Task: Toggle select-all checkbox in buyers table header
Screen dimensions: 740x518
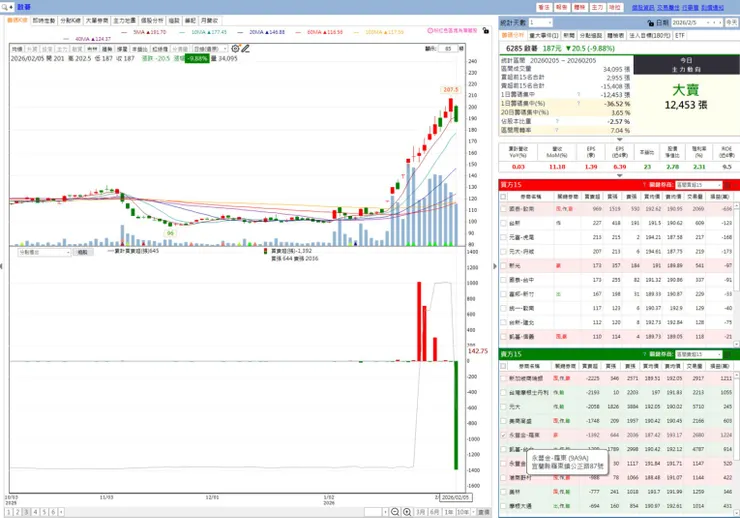Action: pyautogui.click(x=503, y=197)
